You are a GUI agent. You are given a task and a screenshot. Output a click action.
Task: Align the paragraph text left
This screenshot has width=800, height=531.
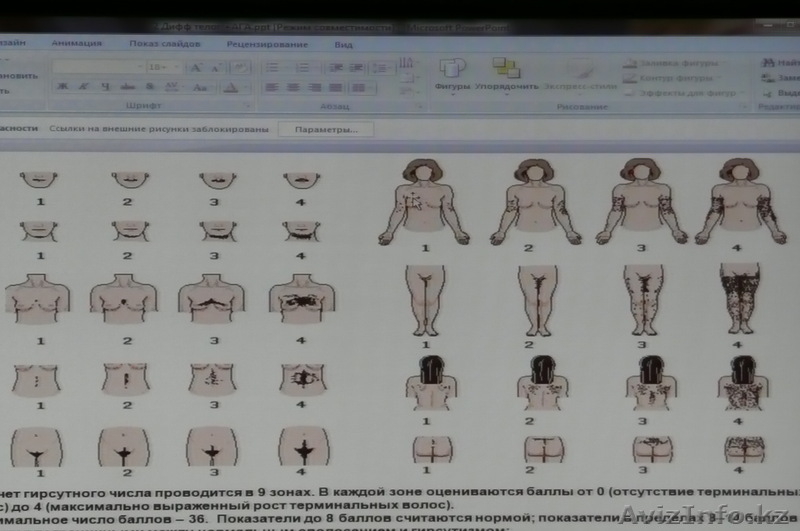coord(271,87)
